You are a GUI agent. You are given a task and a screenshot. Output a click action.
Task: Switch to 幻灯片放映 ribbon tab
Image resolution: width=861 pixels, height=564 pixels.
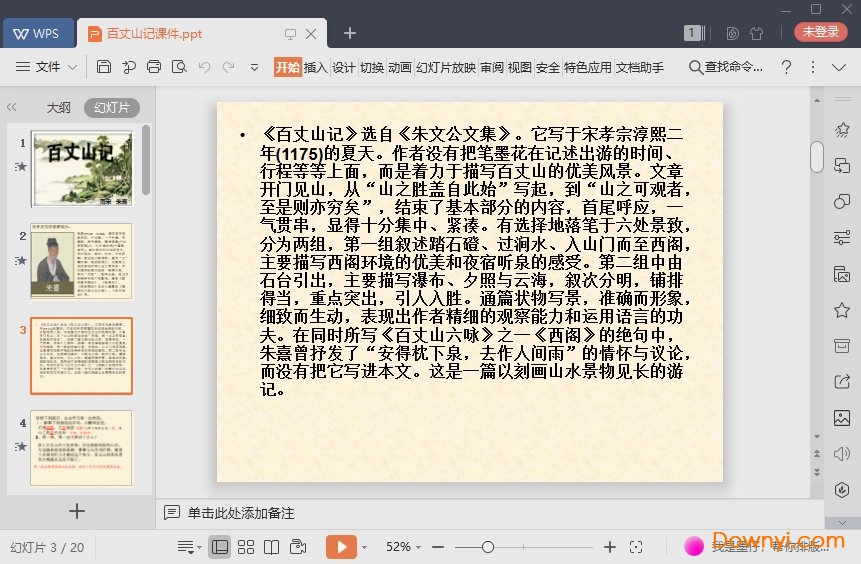445,67
